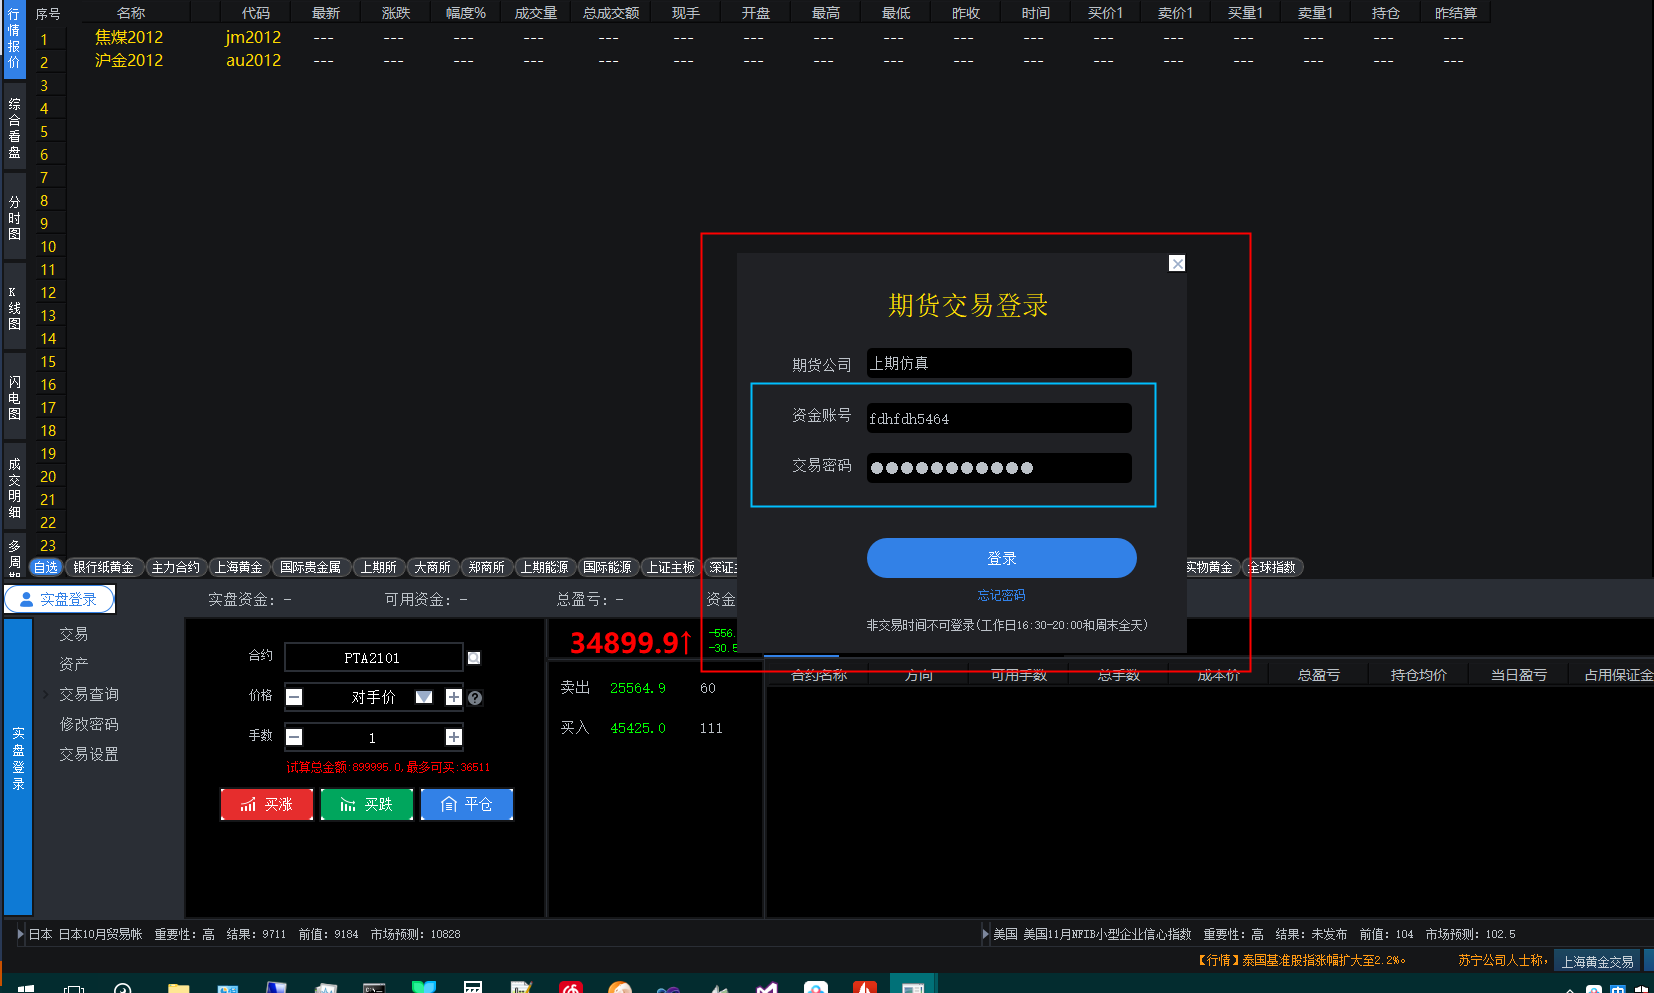Click the contract search magnifier beside PTA2101

pyautogui.click(x=474, y=657)
